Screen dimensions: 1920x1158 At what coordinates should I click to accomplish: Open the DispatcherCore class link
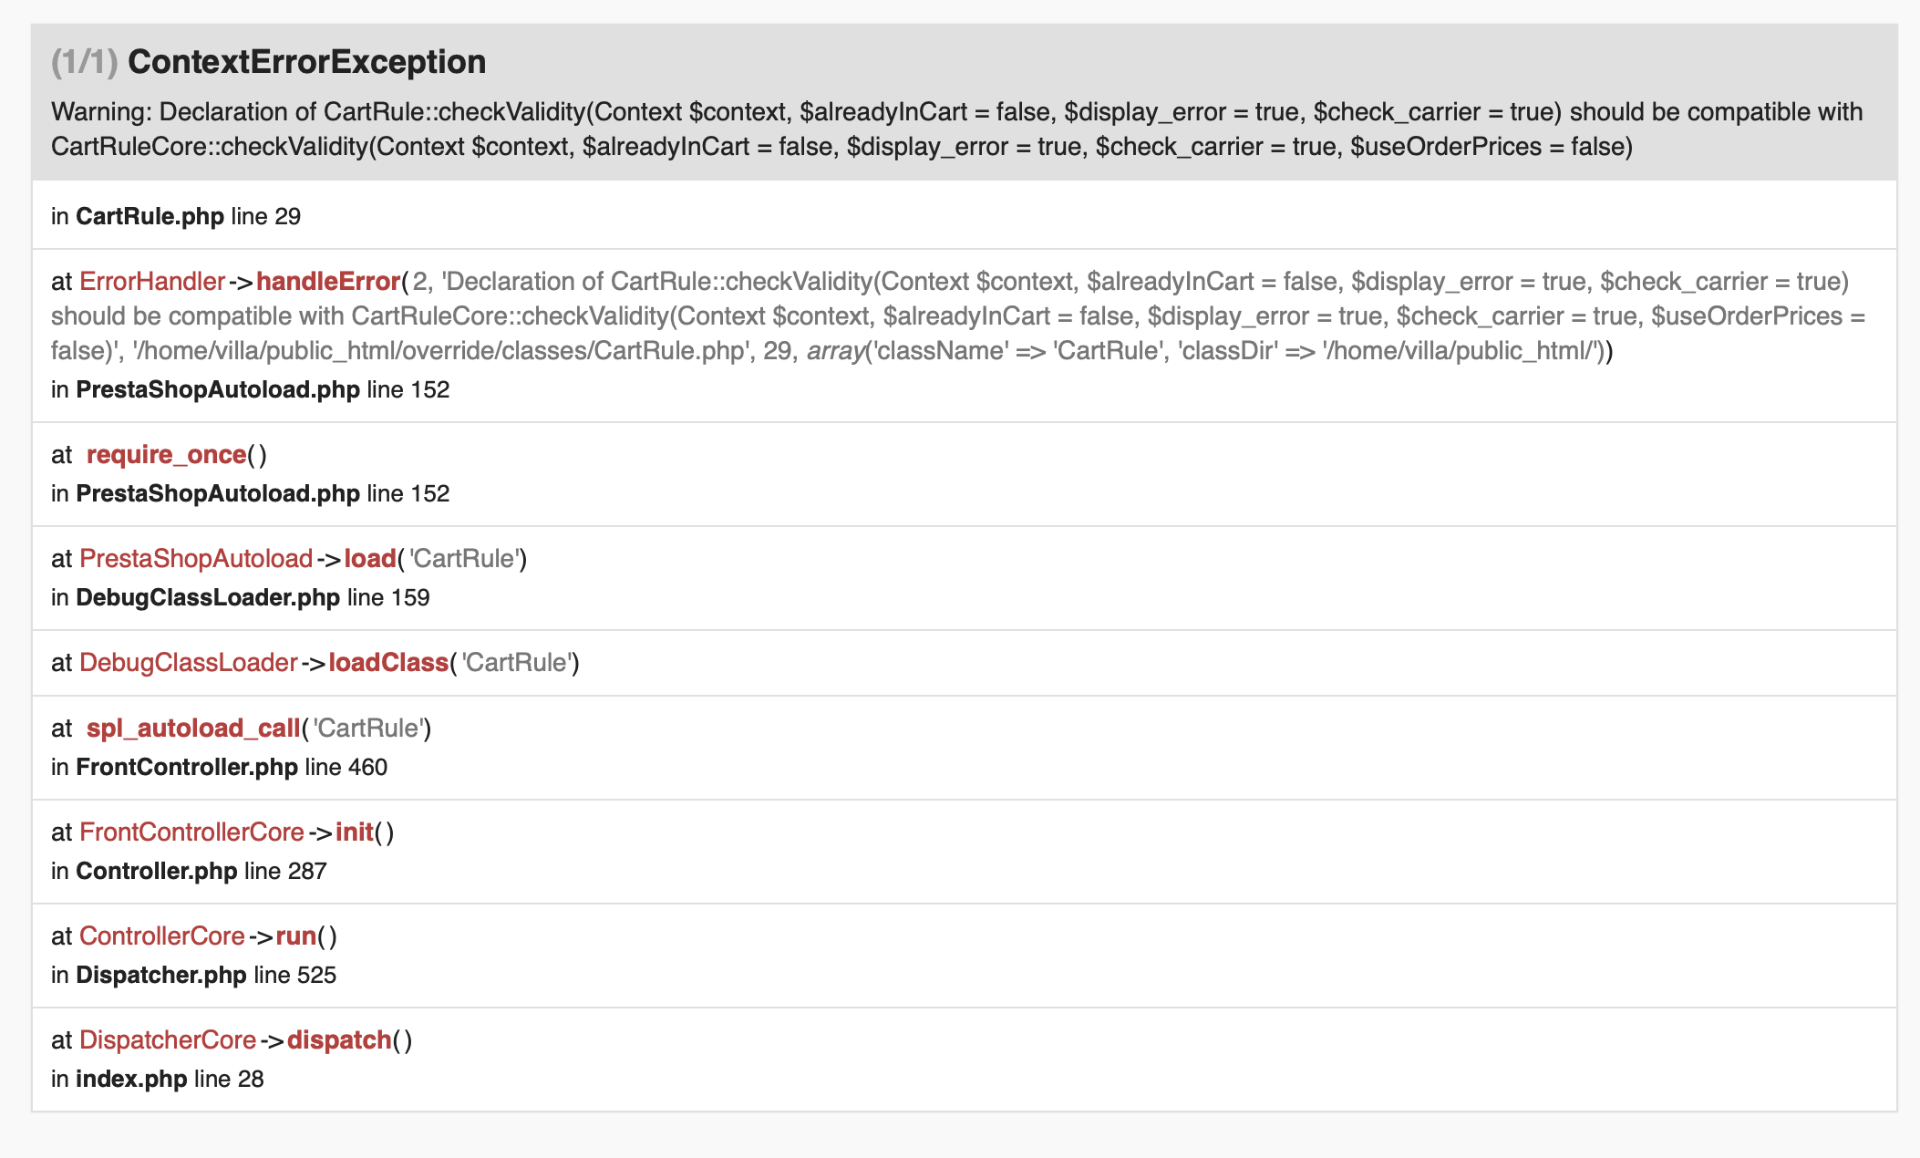click(x=168, y=1040)
